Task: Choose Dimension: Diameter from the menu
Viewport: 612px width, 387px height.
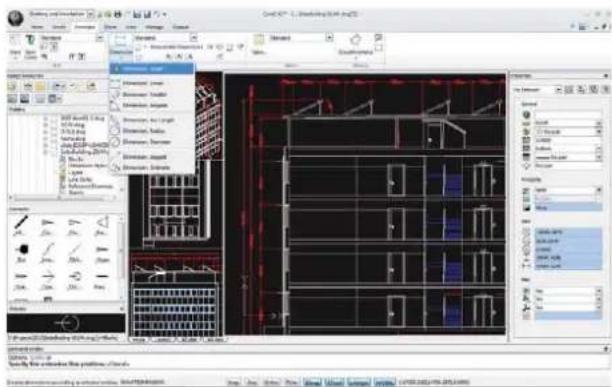Action: (x=152, y=142)
